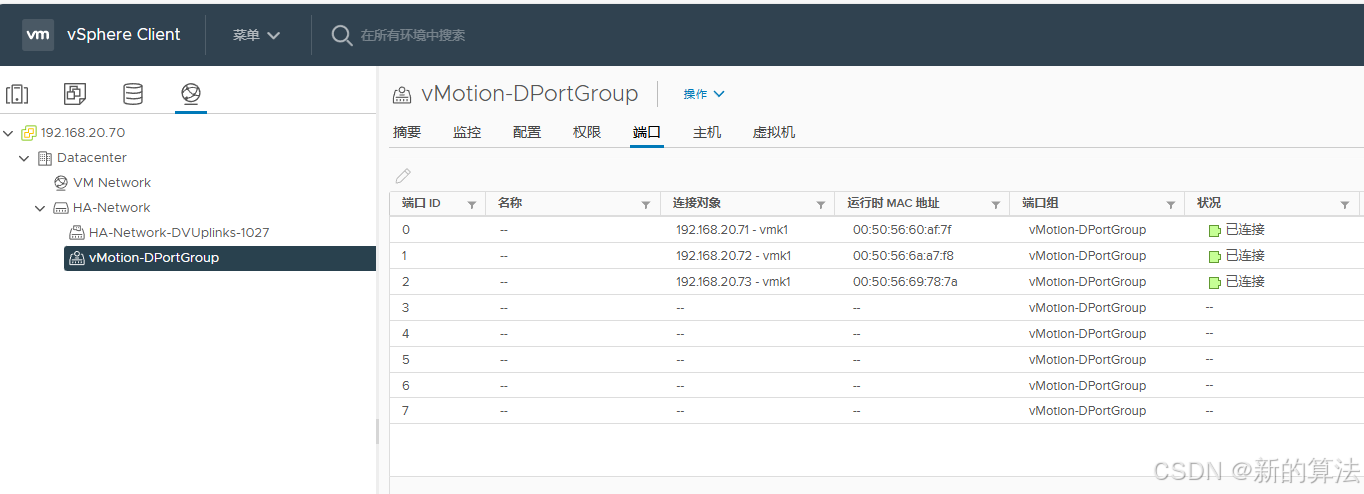Click connected status icon for port 1
Screen dimensions: 1364x494
[x=1214, y=256]
